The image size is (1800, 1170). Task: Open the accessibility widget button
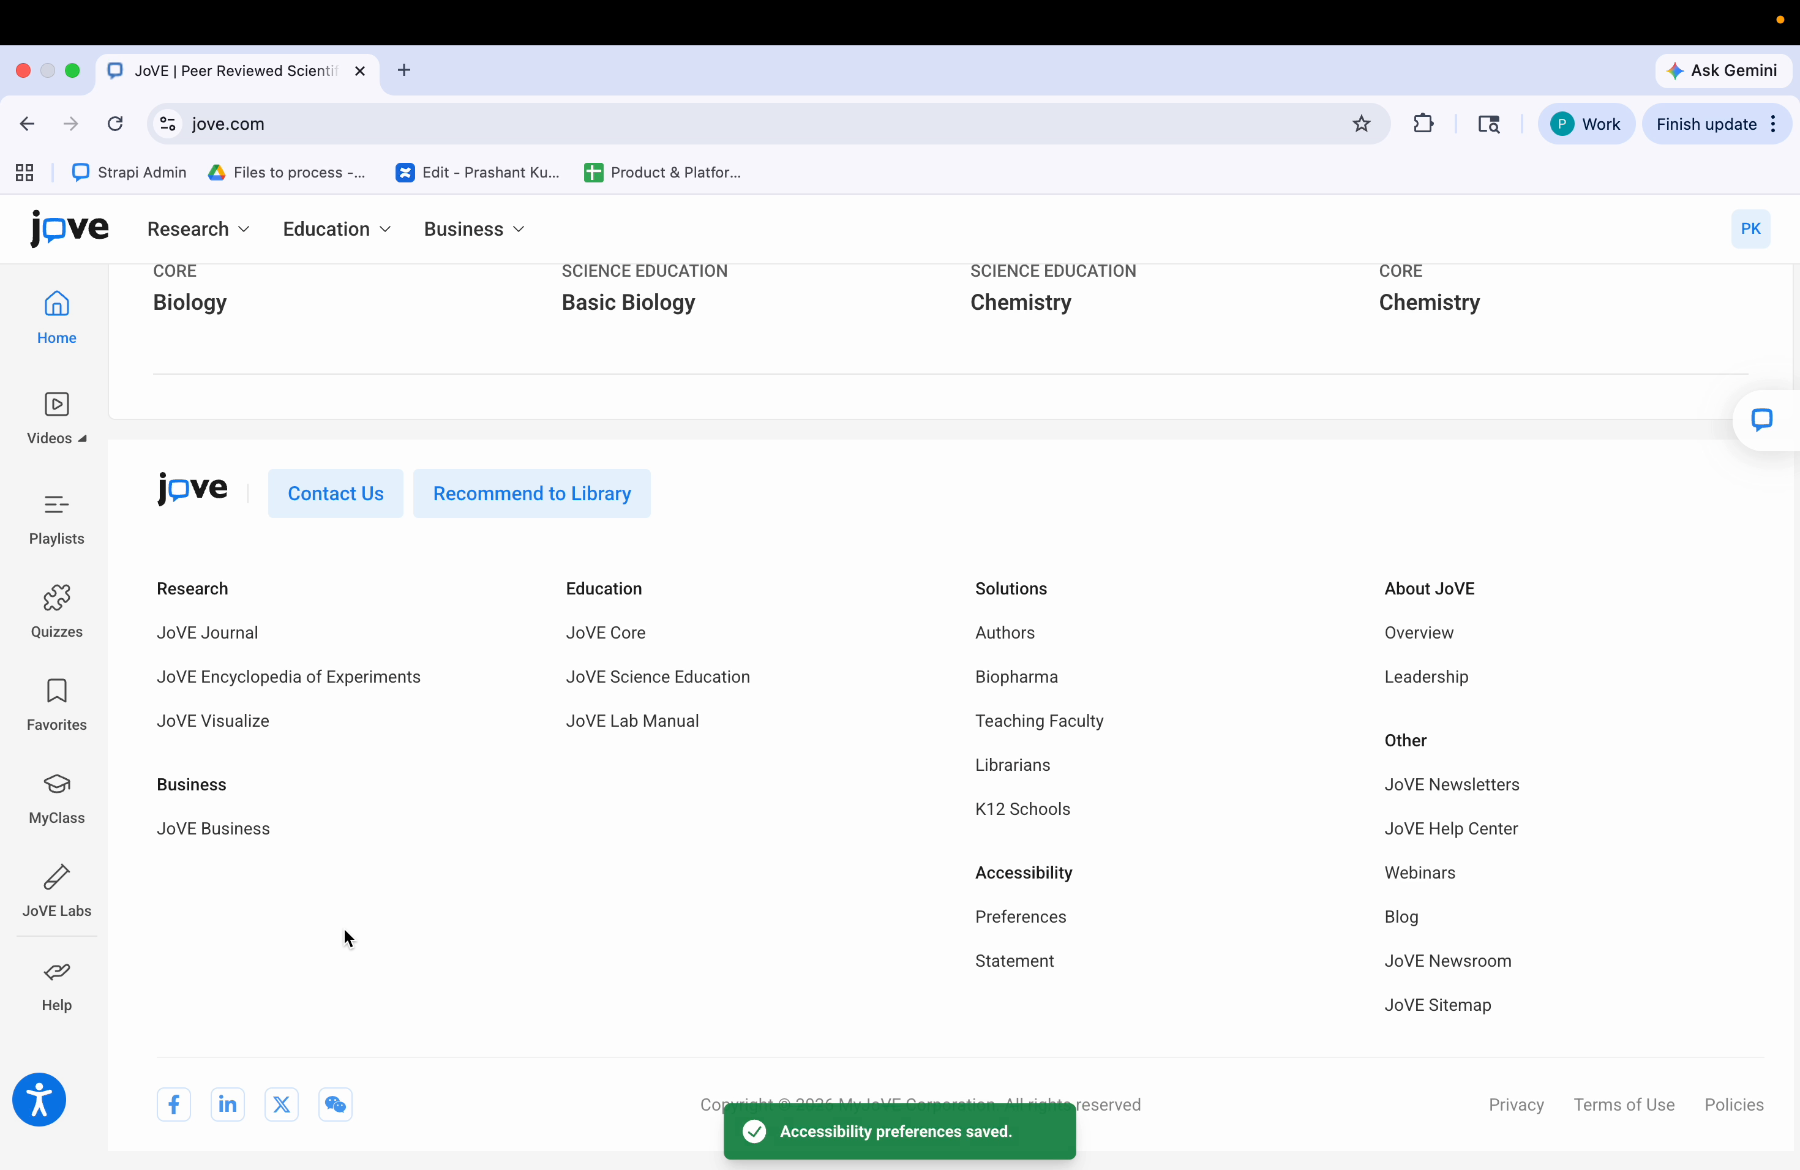(39, 1100)
